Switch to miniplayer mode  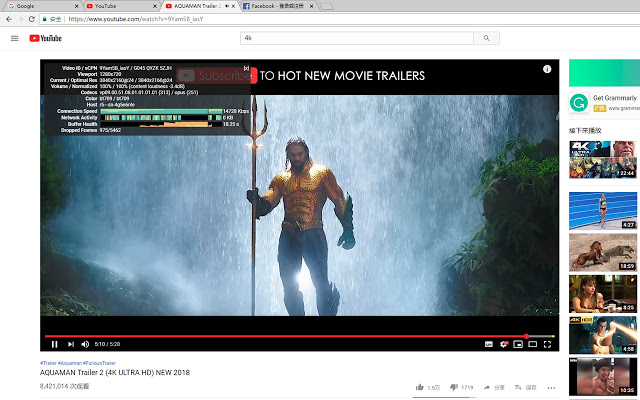(518, 344)
